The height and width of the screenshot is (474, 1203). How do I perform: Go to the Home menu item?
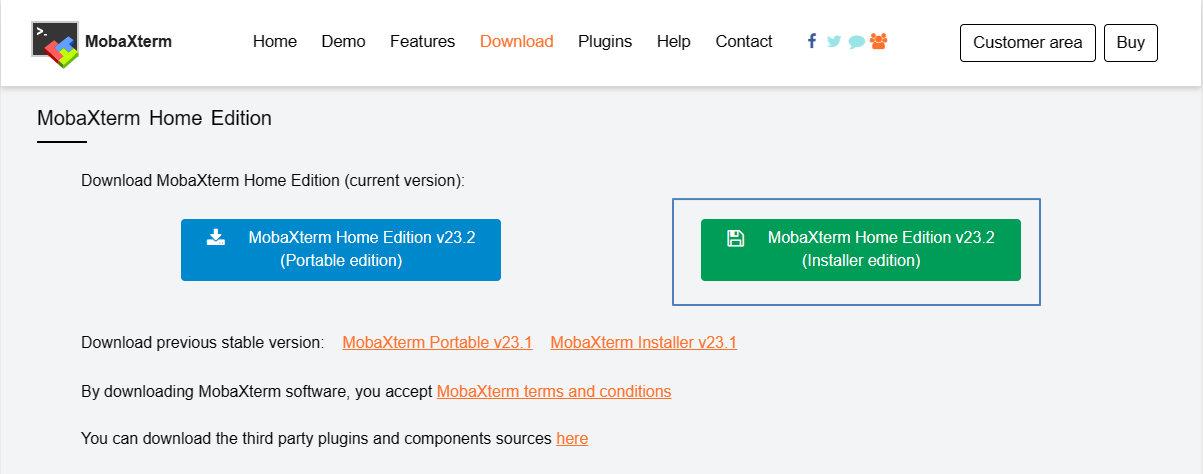pos(275,42)
